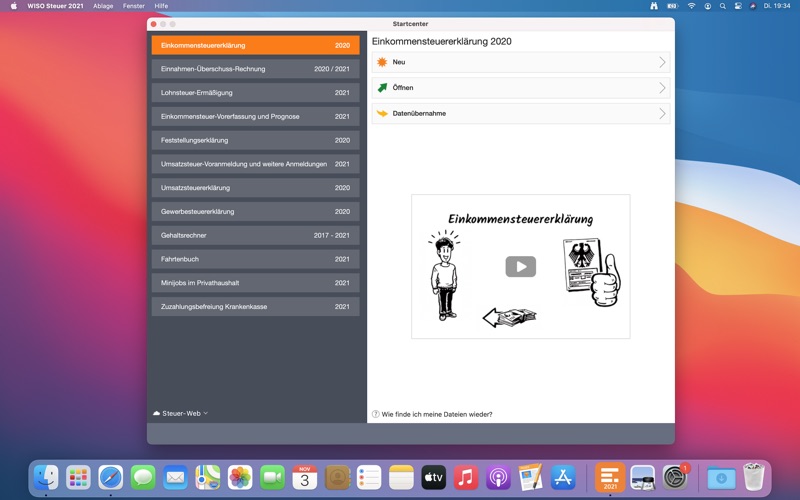Viewport: 800px width, 500px height.
Task: Click the chevron on the Neu row
Action: pos(662,62)
